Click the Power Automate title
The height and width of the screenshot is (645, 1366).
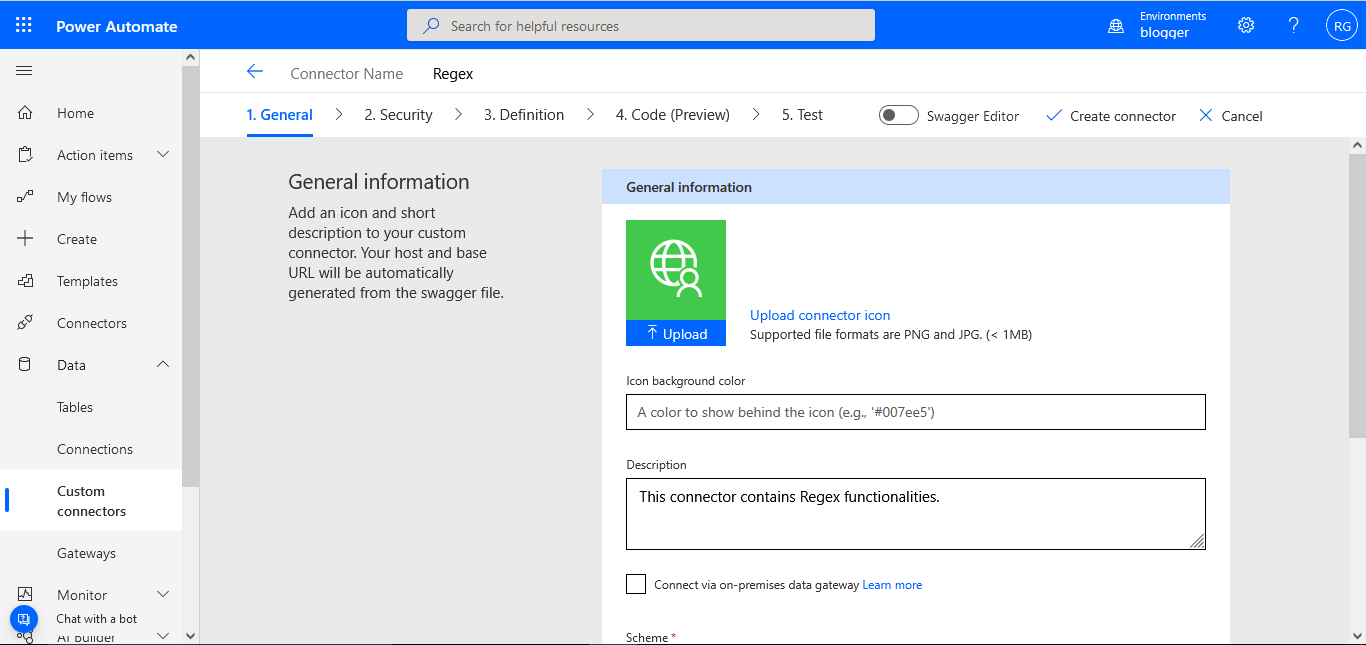coord(117,26)
